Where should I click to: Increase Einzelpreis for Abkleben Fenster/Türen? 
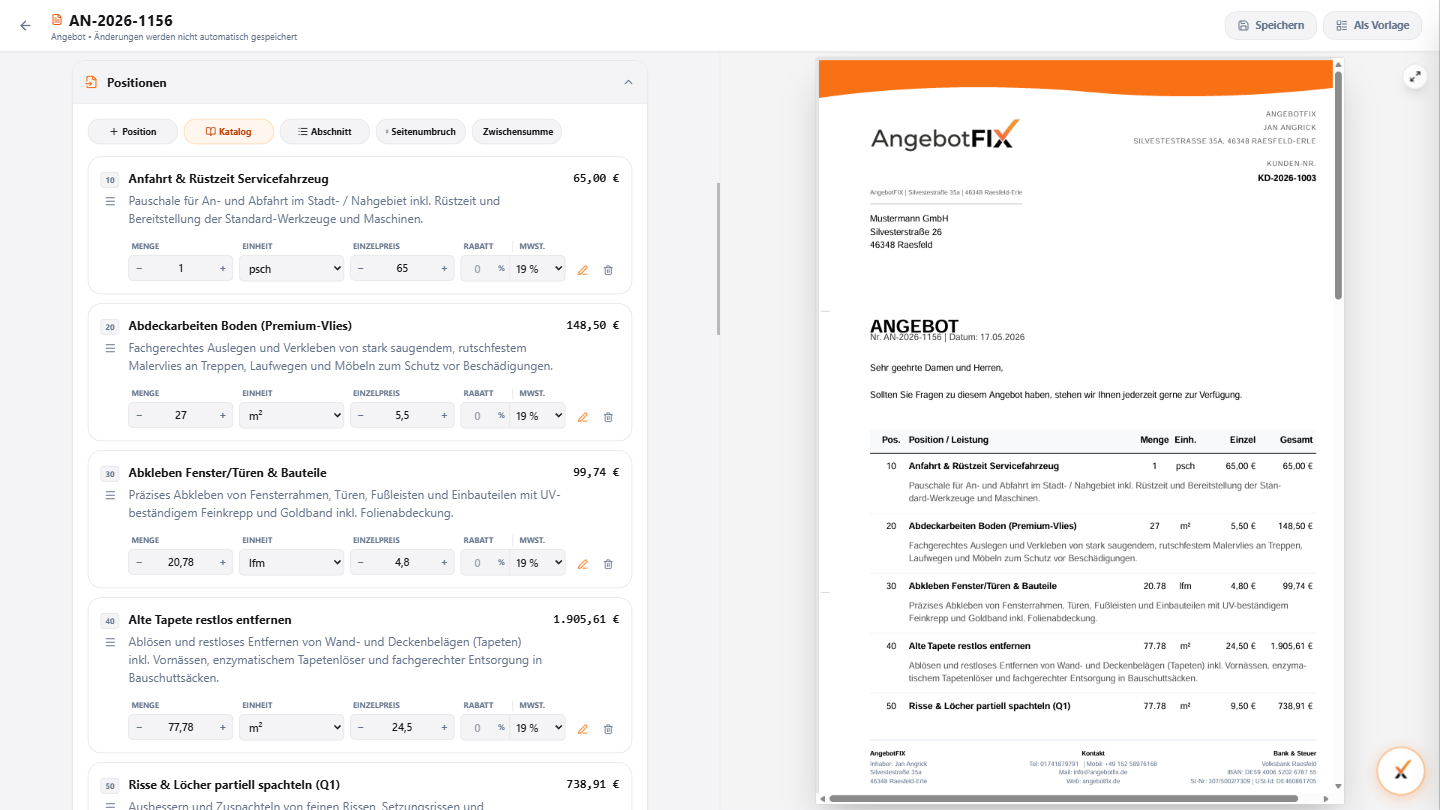[x=444, y=562]
